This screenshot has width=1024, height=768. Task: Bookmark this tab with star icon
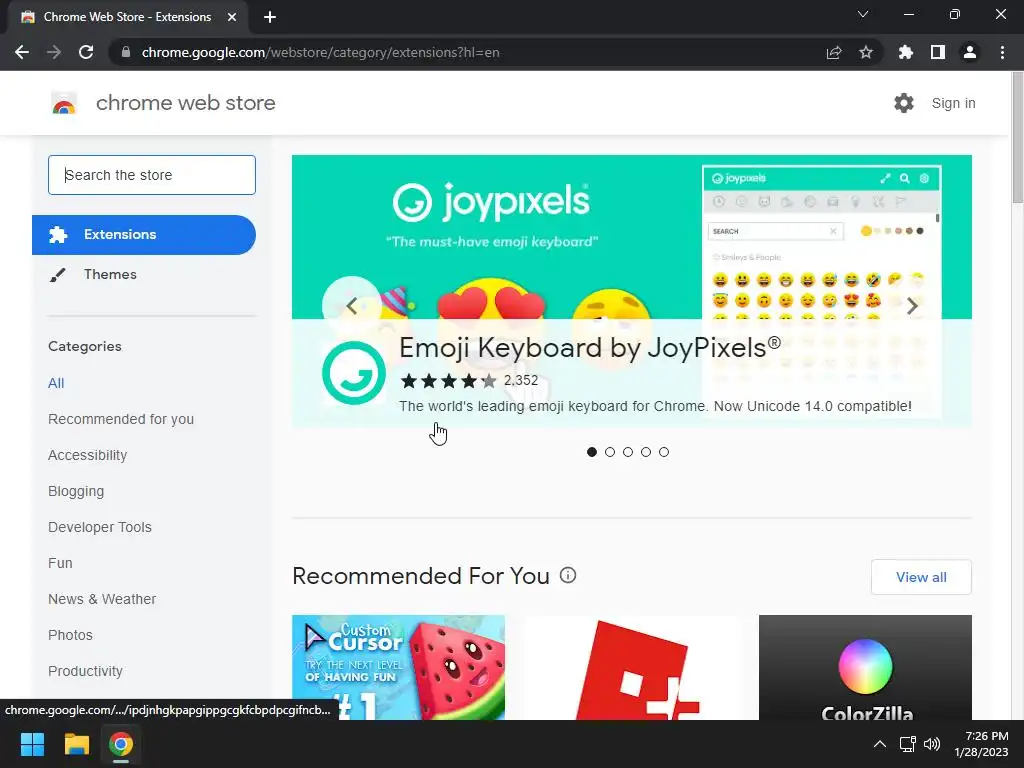pos(866,52)
